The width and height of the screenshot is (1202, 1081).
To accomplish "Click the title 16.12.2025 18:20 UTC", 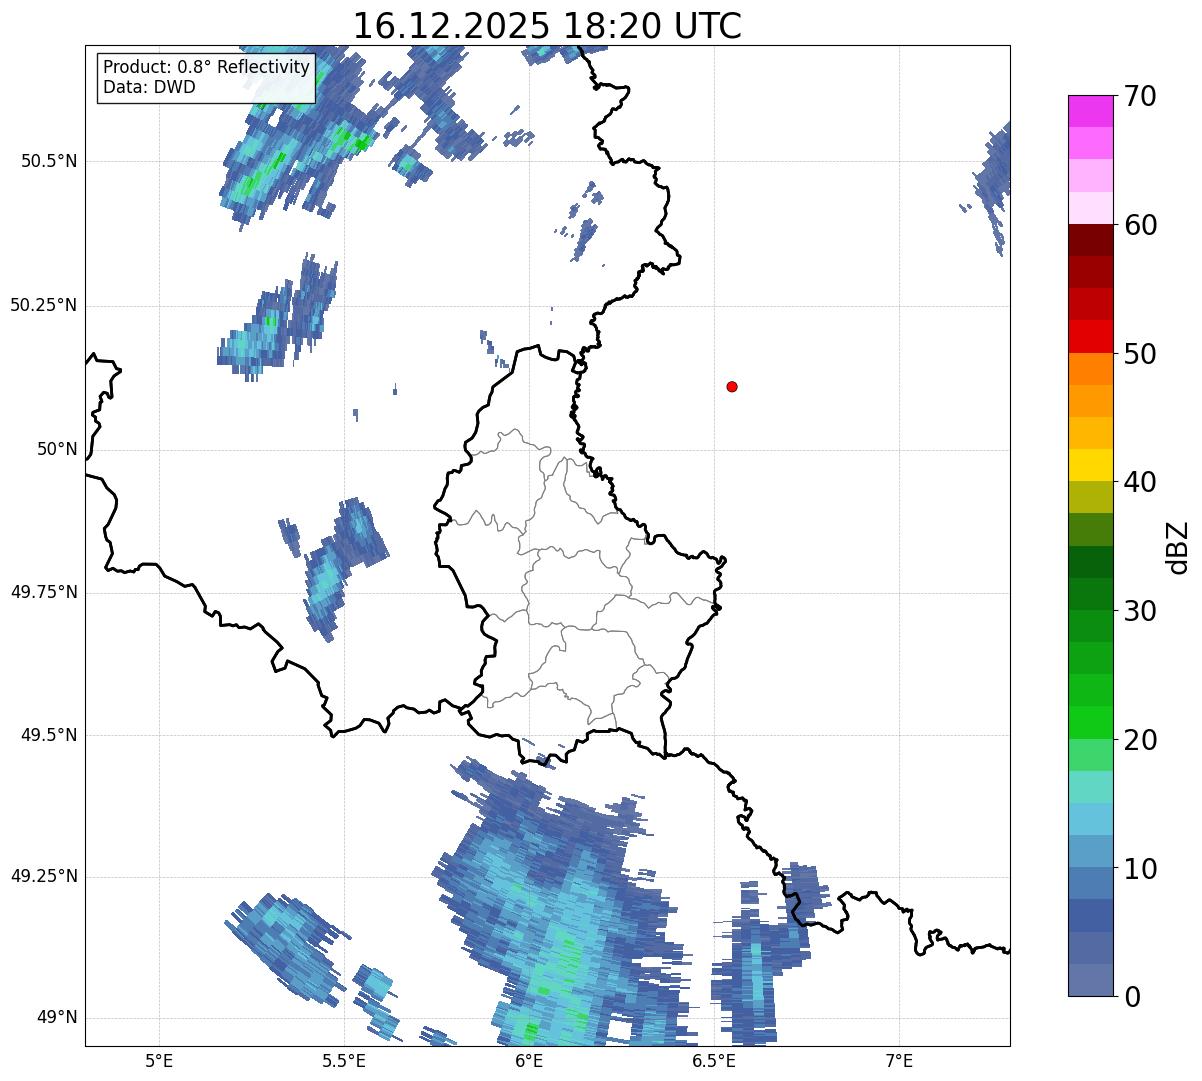I will (547, 26).
